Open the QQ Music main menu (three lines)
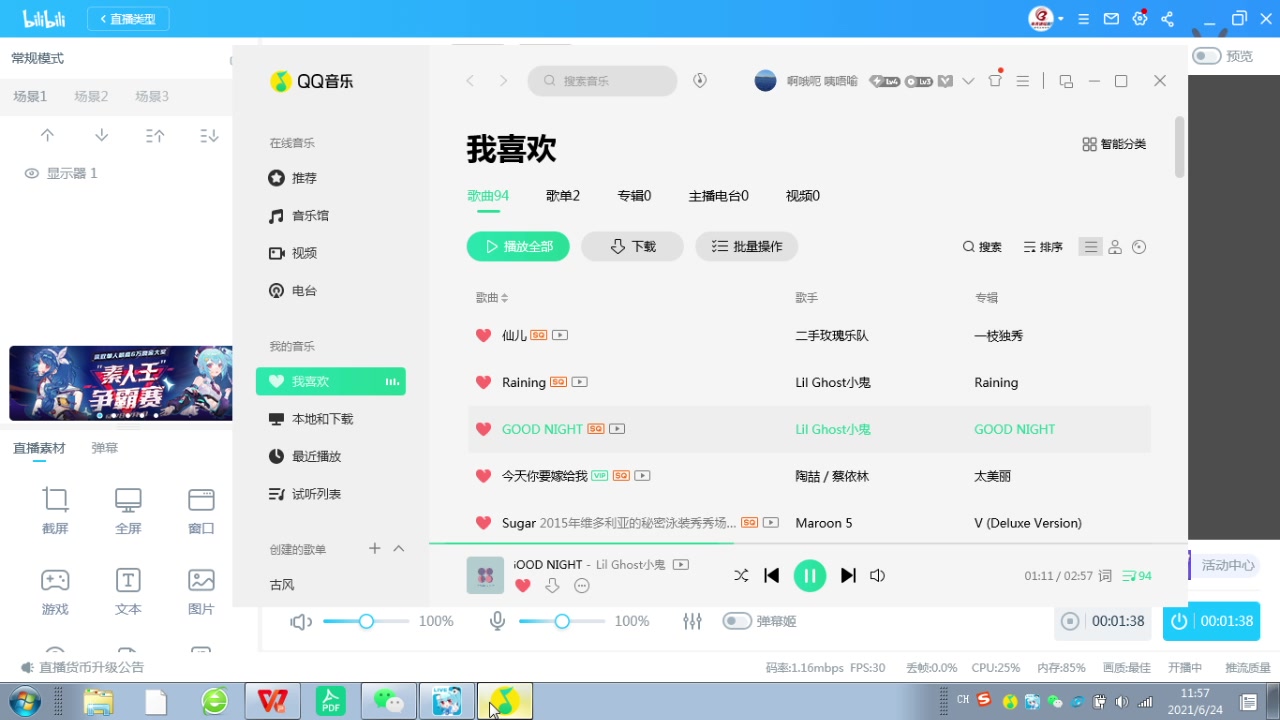 1023,81
